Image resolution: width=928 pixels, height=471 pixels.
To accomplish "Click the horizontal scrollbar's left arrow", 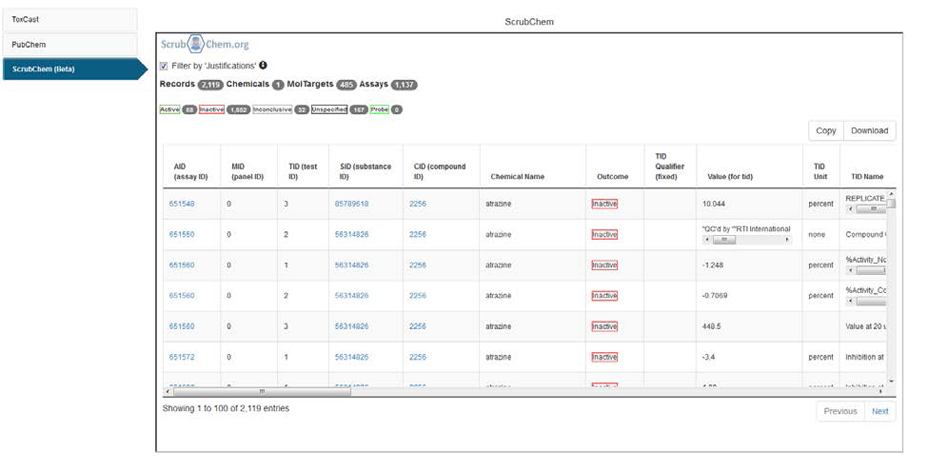I will pos(167,391).
